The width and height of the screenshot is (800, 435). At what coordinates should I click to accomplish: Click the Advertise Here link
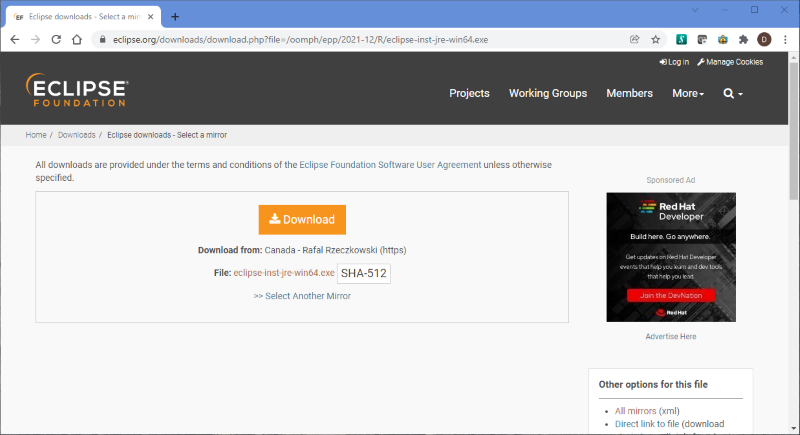671,337
